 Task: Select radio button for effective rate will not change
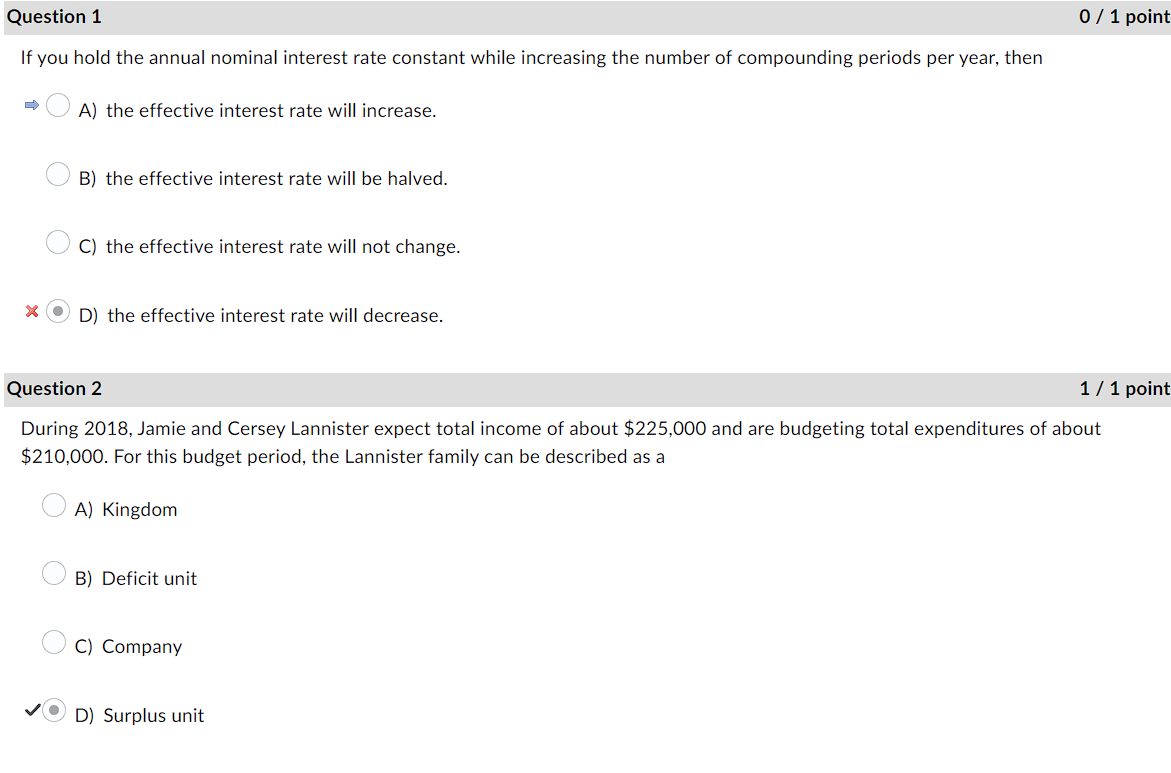pos(57,241)
